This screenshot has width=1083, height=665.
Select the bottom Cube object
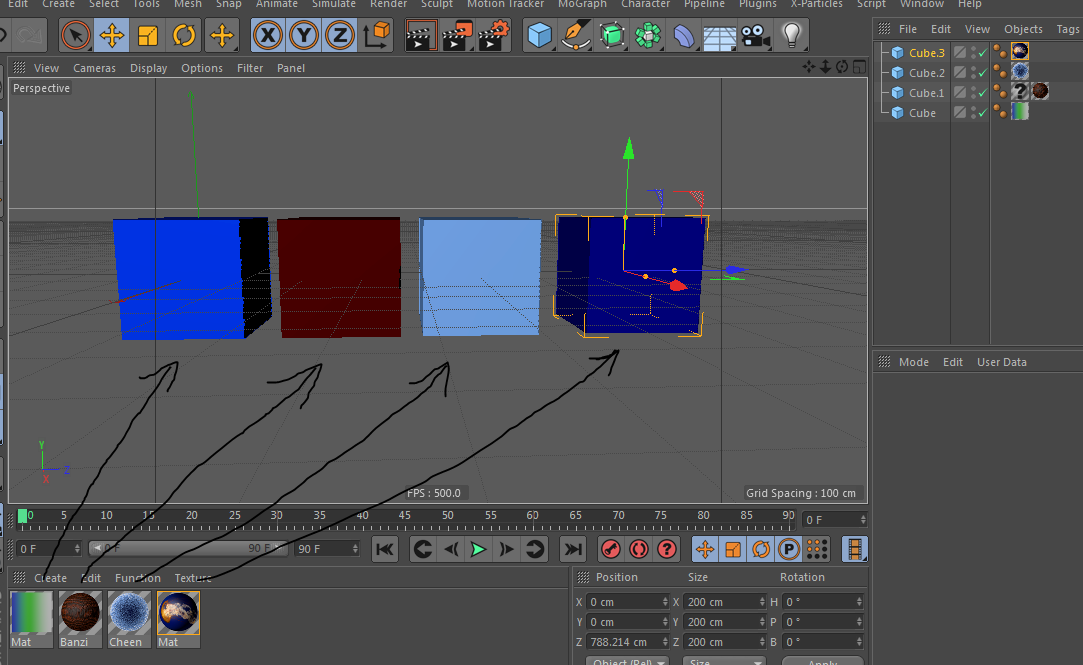tap(922, 113)
